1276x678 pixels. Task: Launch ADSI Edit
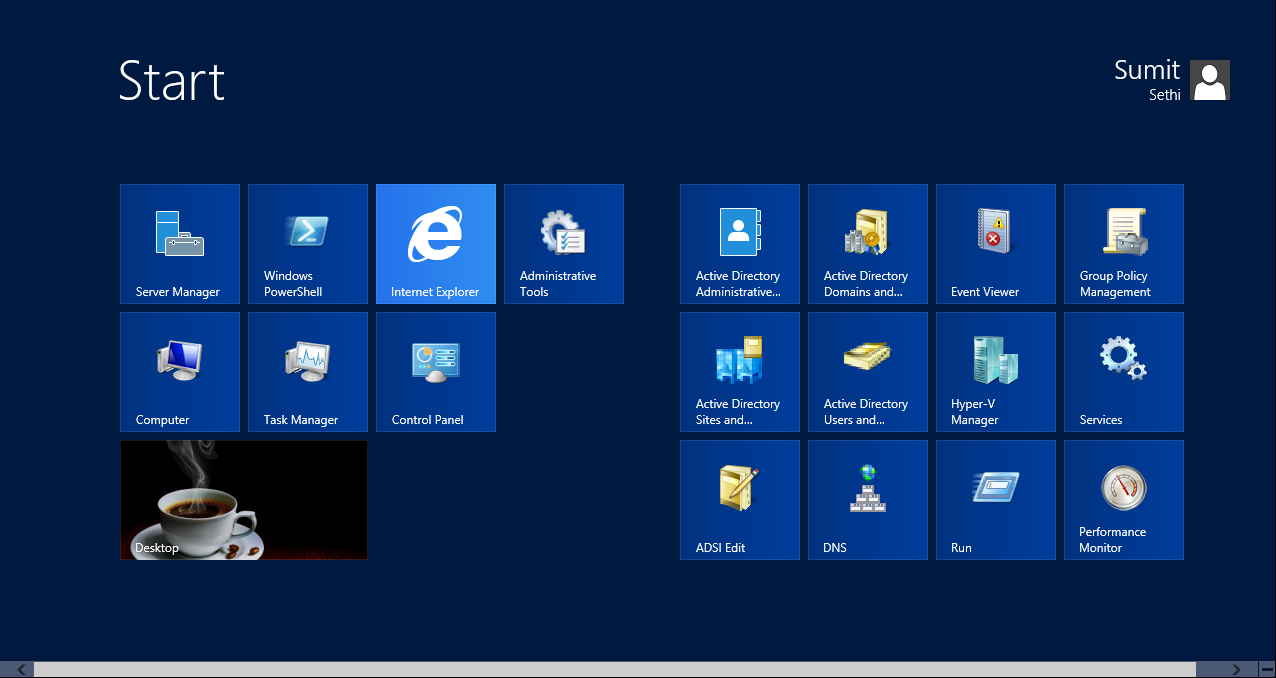point(739,499)
